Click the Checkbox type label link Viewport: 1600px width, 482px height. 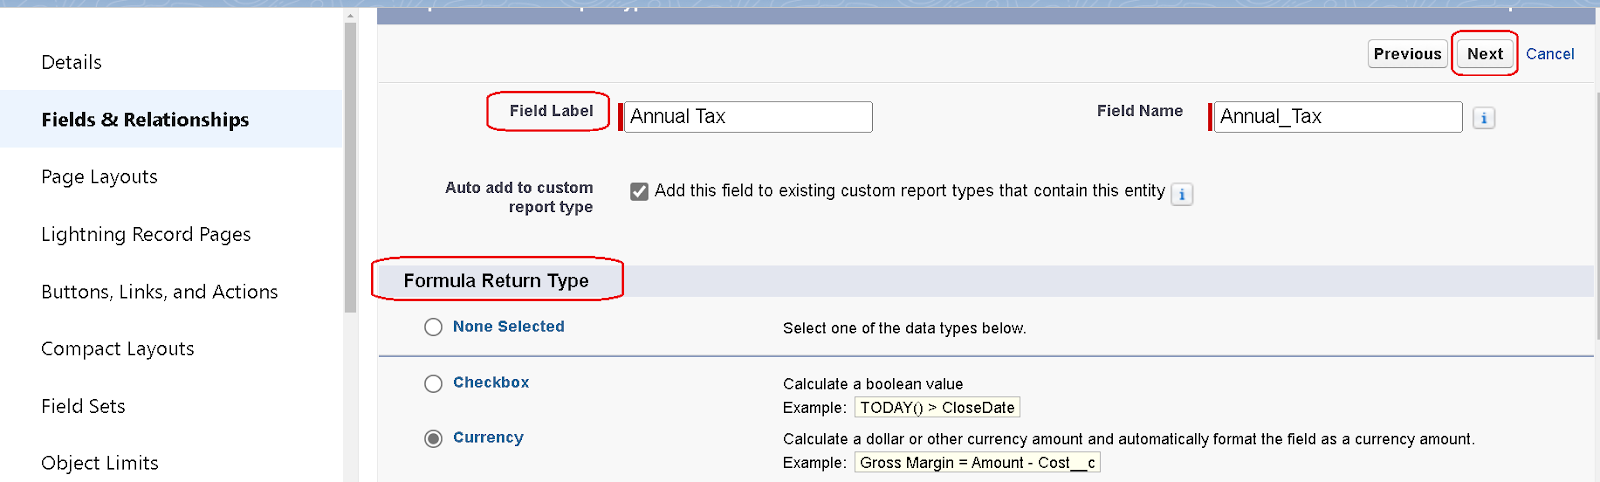491,382
